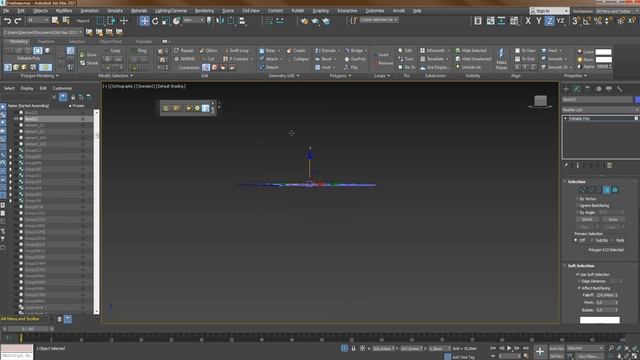
Task: Open the reference coordinate system dropdown
Action: click(x=193, y=20)
